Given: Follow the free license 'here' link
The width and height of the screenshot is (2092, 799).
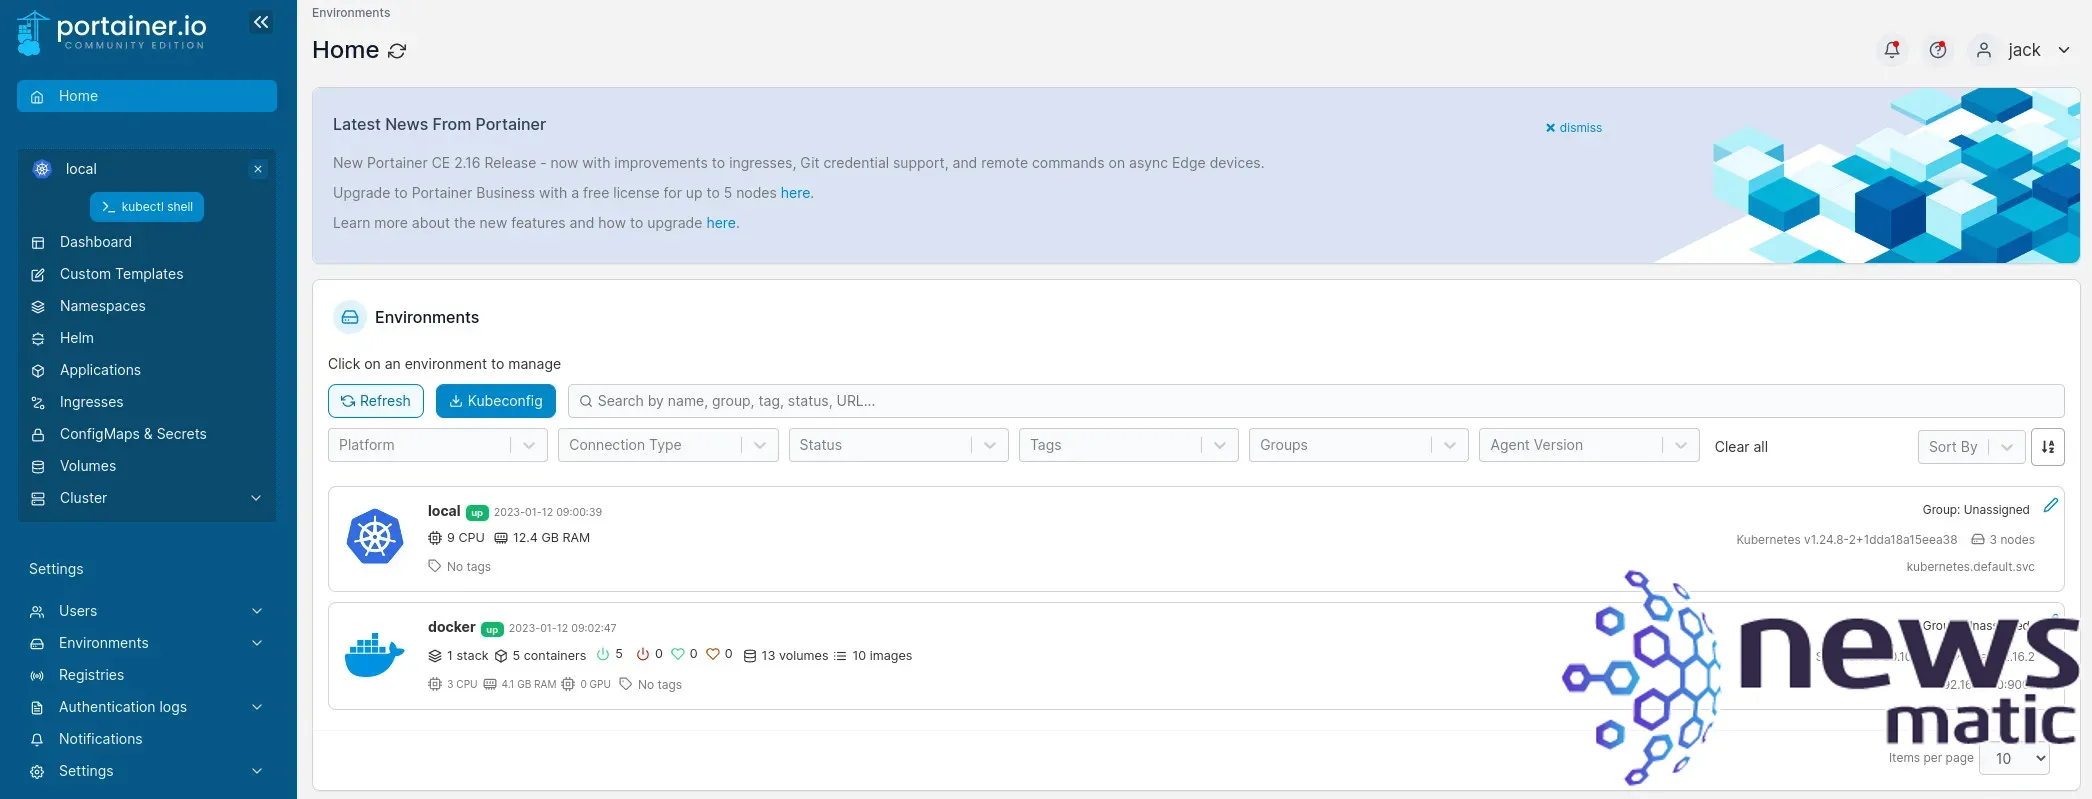Looking at the screenshot, I should tap(795, 193).
